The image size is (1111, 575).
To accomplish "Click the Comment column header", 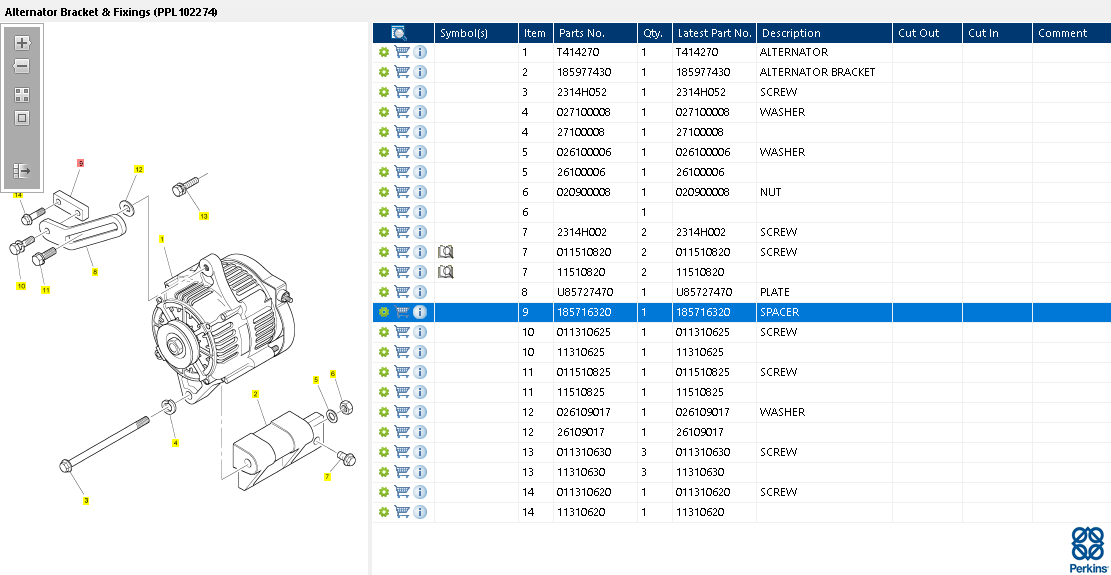I will (x=1071, y=33).
